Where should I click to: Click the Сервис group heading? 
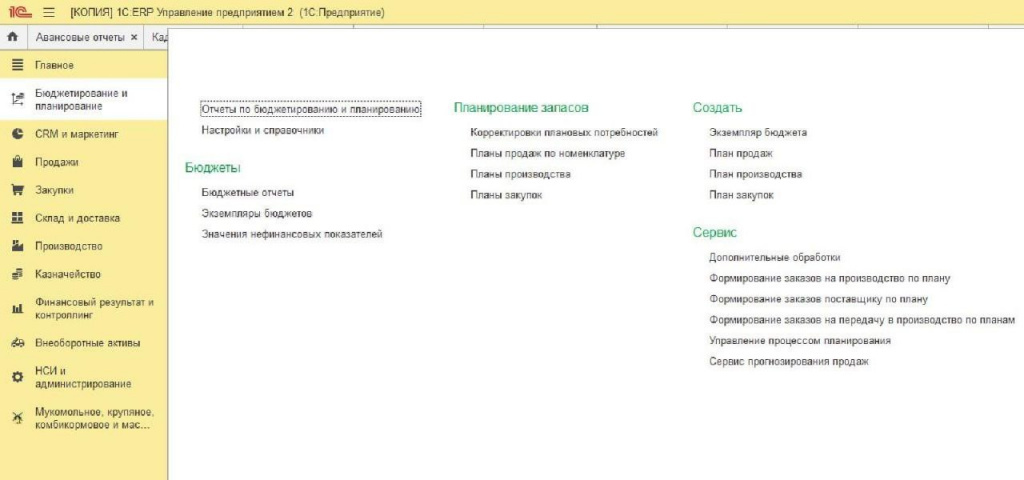[714, 233]
